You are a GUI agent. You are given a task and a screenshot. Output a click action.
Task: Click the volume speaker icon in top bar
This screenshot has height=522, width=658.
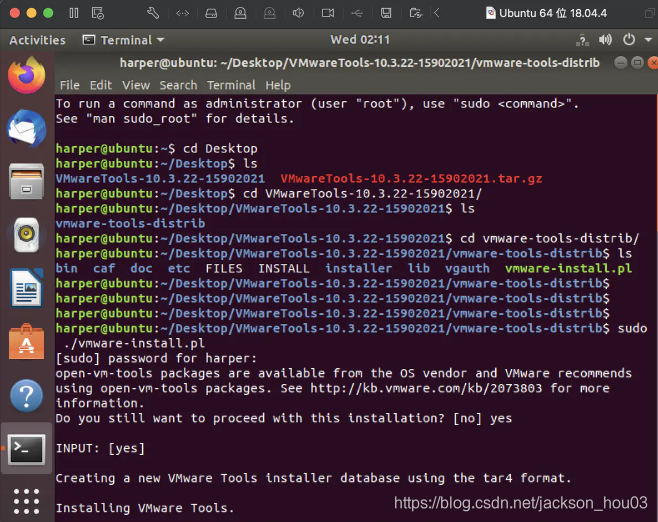(x=605, y=40)
